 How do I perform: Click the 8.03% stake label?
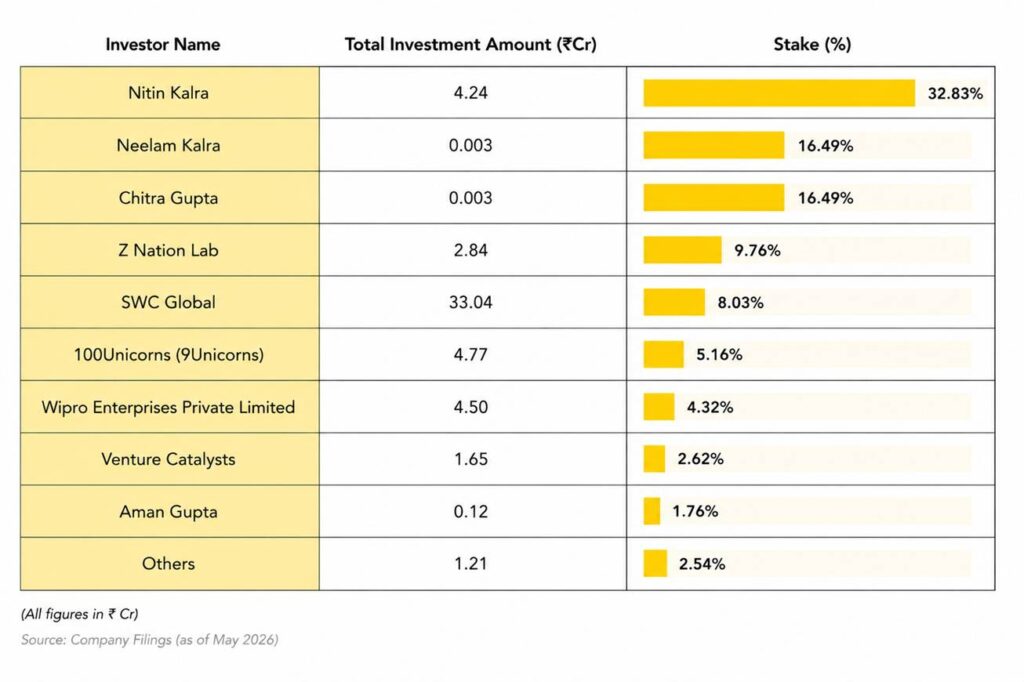(741, 302)
